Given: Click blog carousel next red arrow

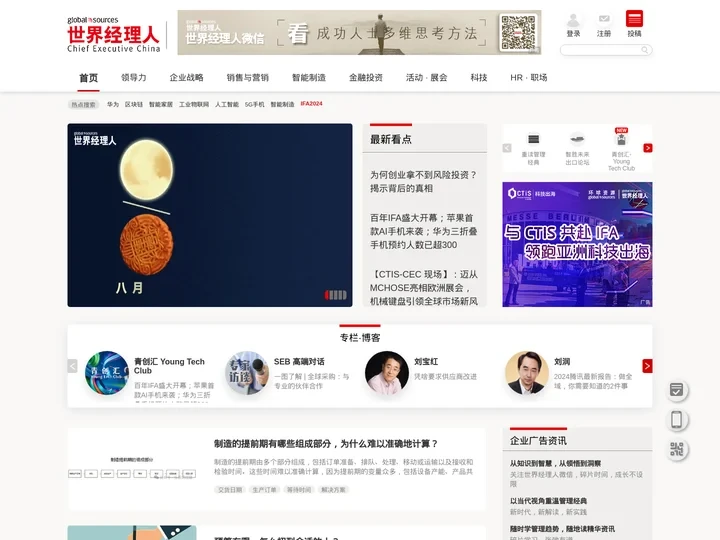Looking at the screenshot, I should (647, 366).
